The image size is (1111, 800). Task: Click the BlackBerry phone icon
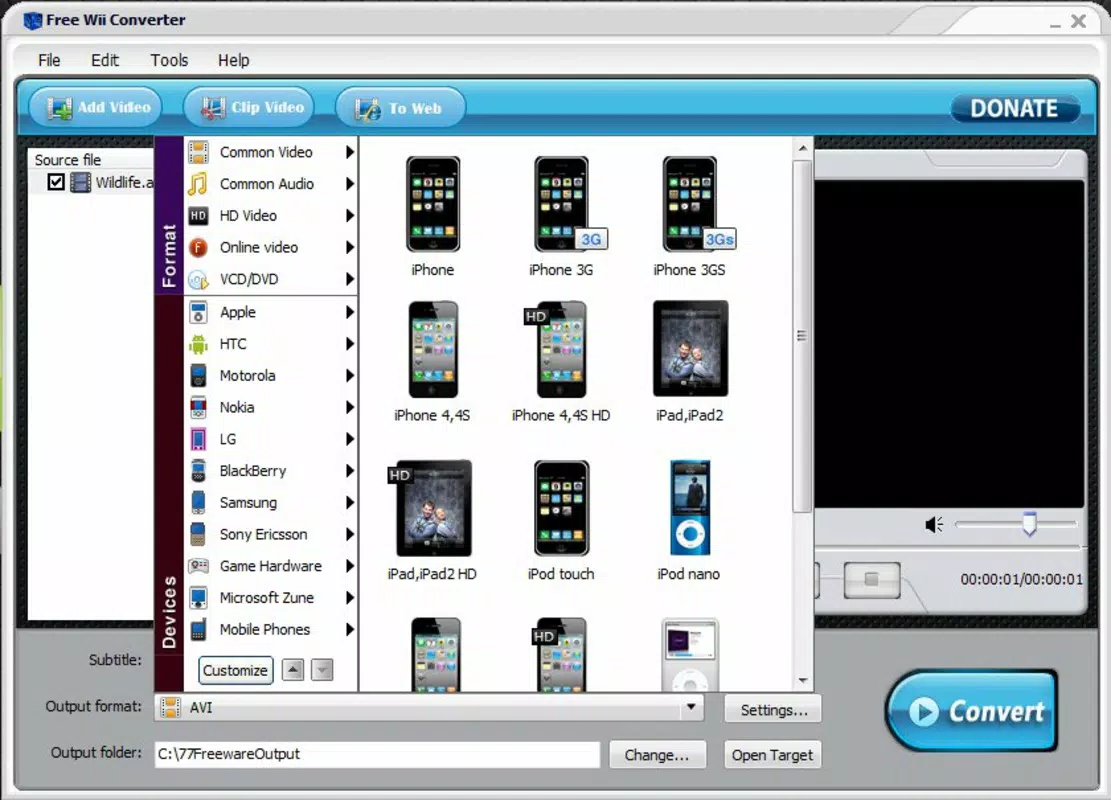click(x=198, y=471)
